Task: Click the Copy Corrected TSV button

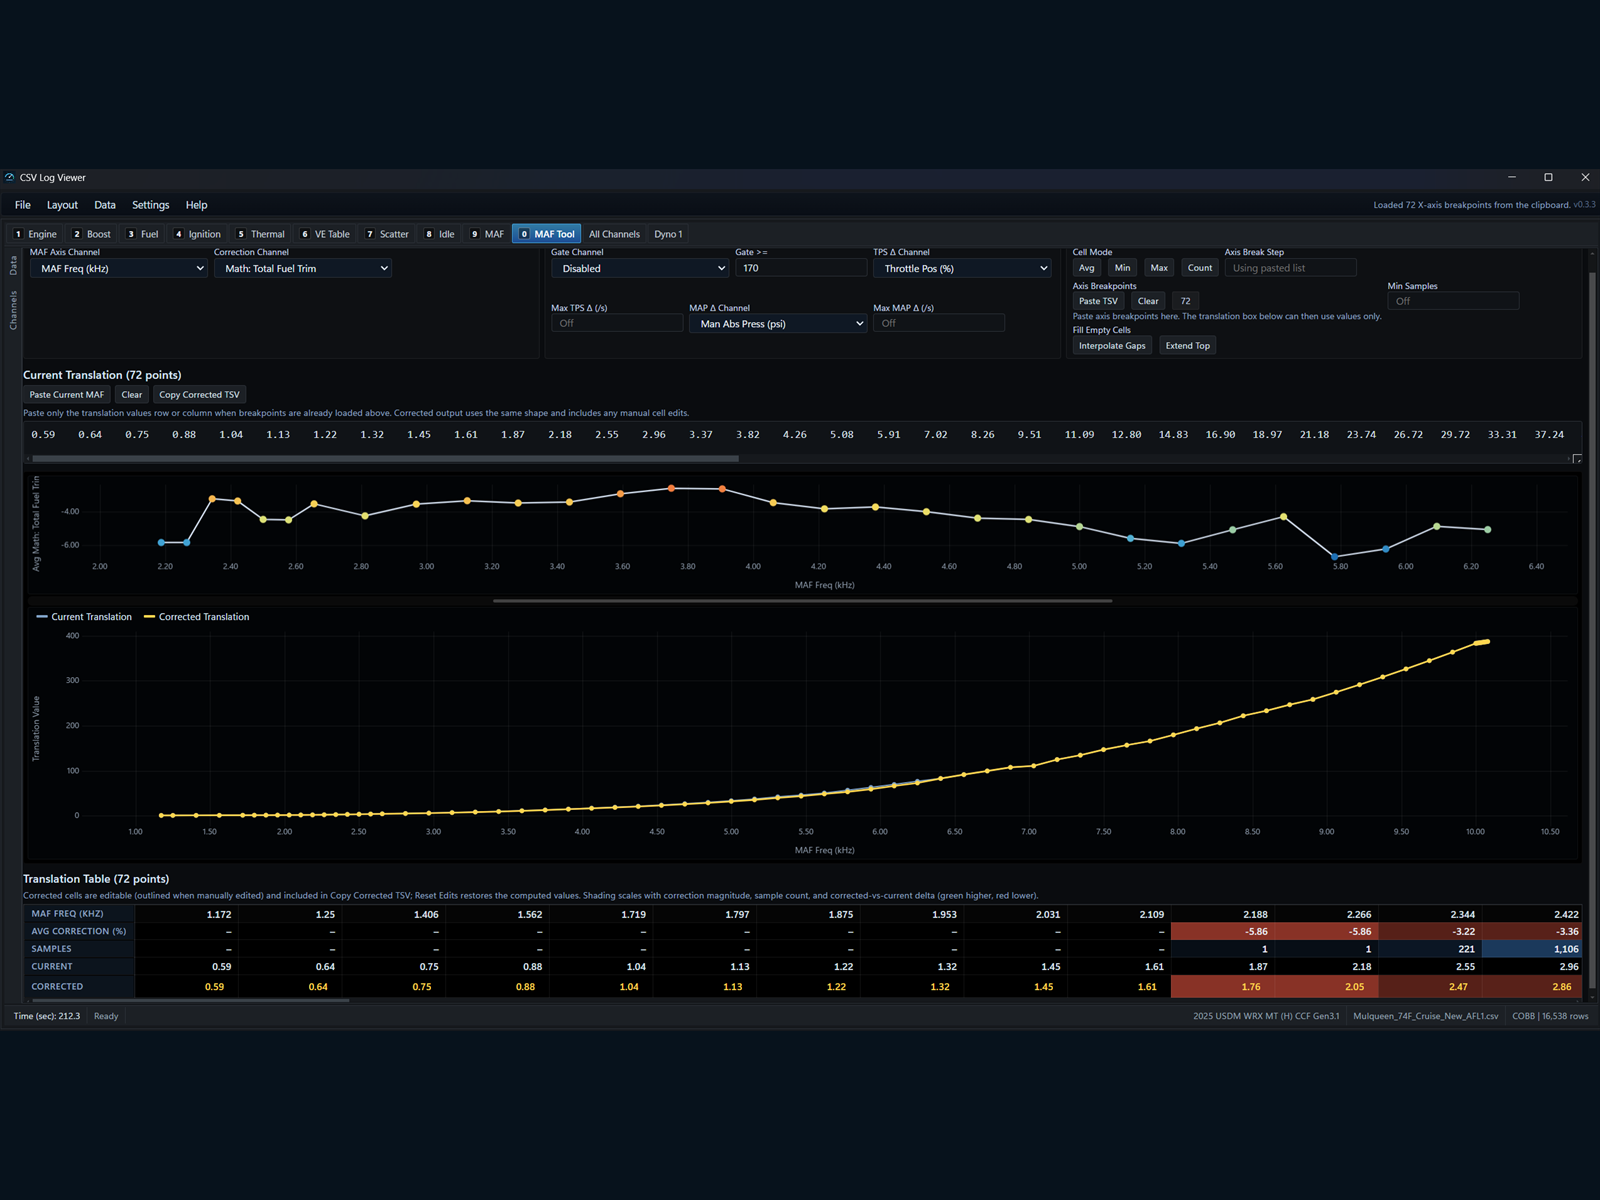Action: click(x=200, y=395)
